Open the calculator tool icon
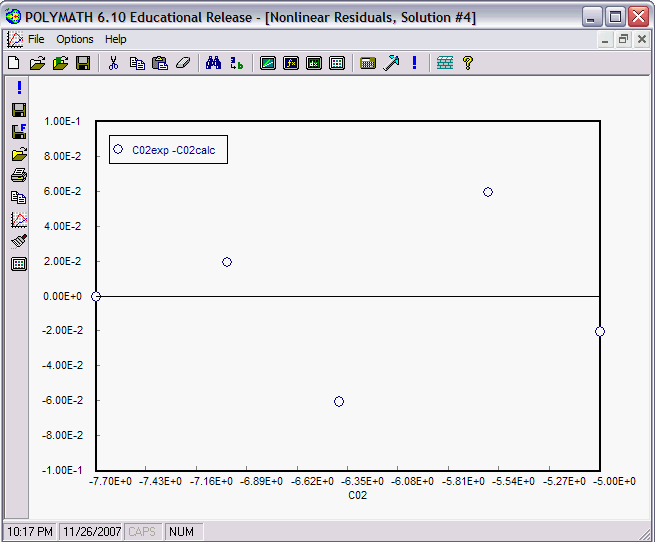This screenshot has height=542, width=655. point(368,63)
